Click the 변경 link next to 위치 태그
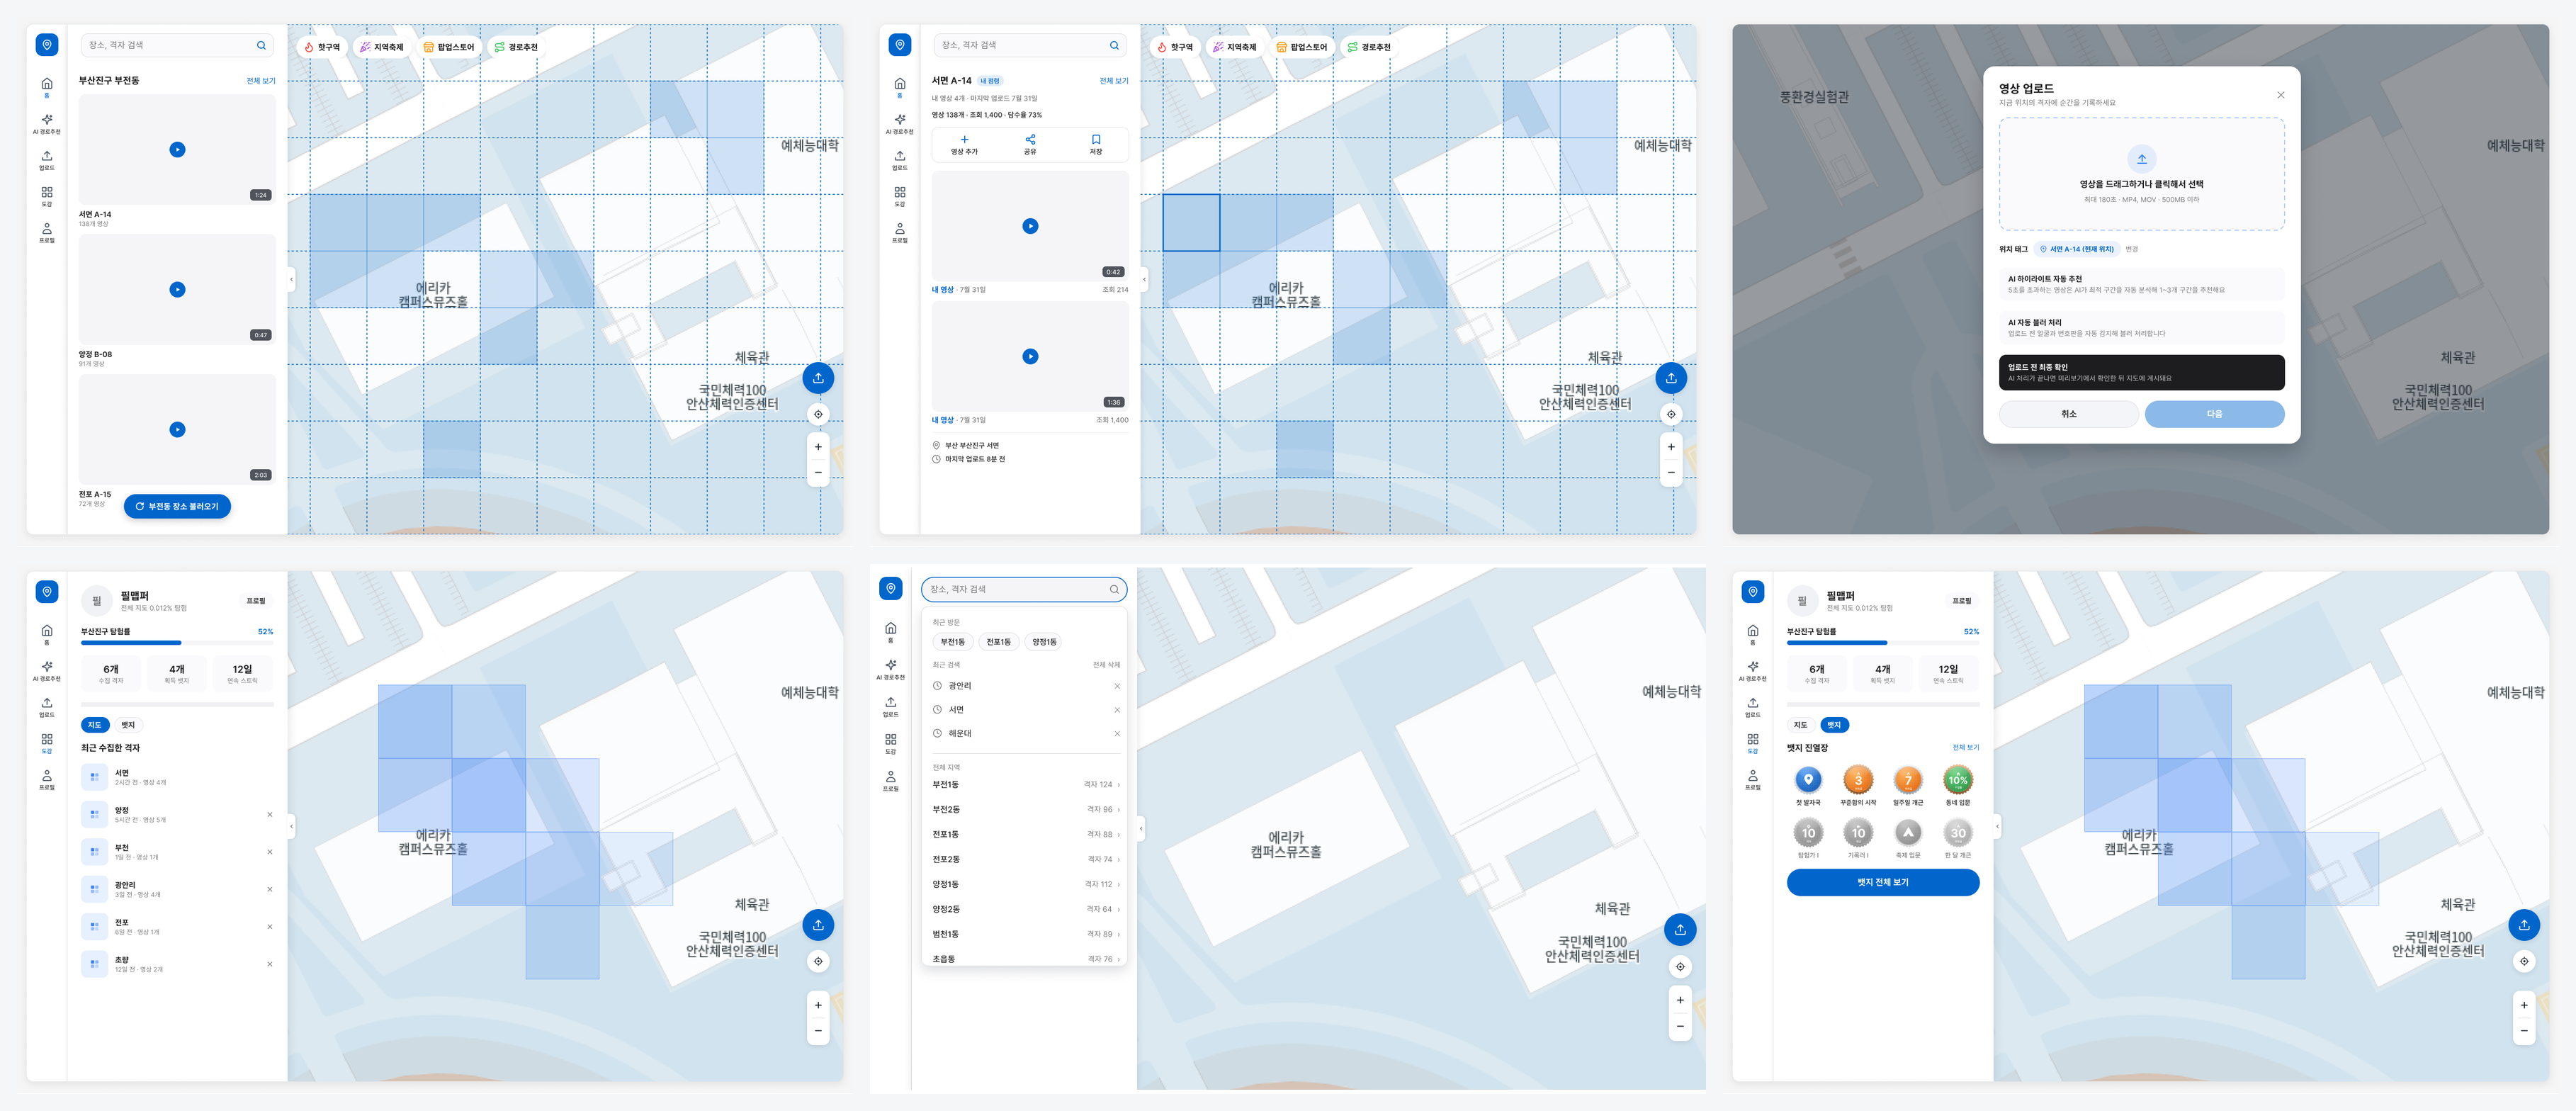This screenshot has height=1111, width=2576. pyautogui.click(x=2132, y=249)
